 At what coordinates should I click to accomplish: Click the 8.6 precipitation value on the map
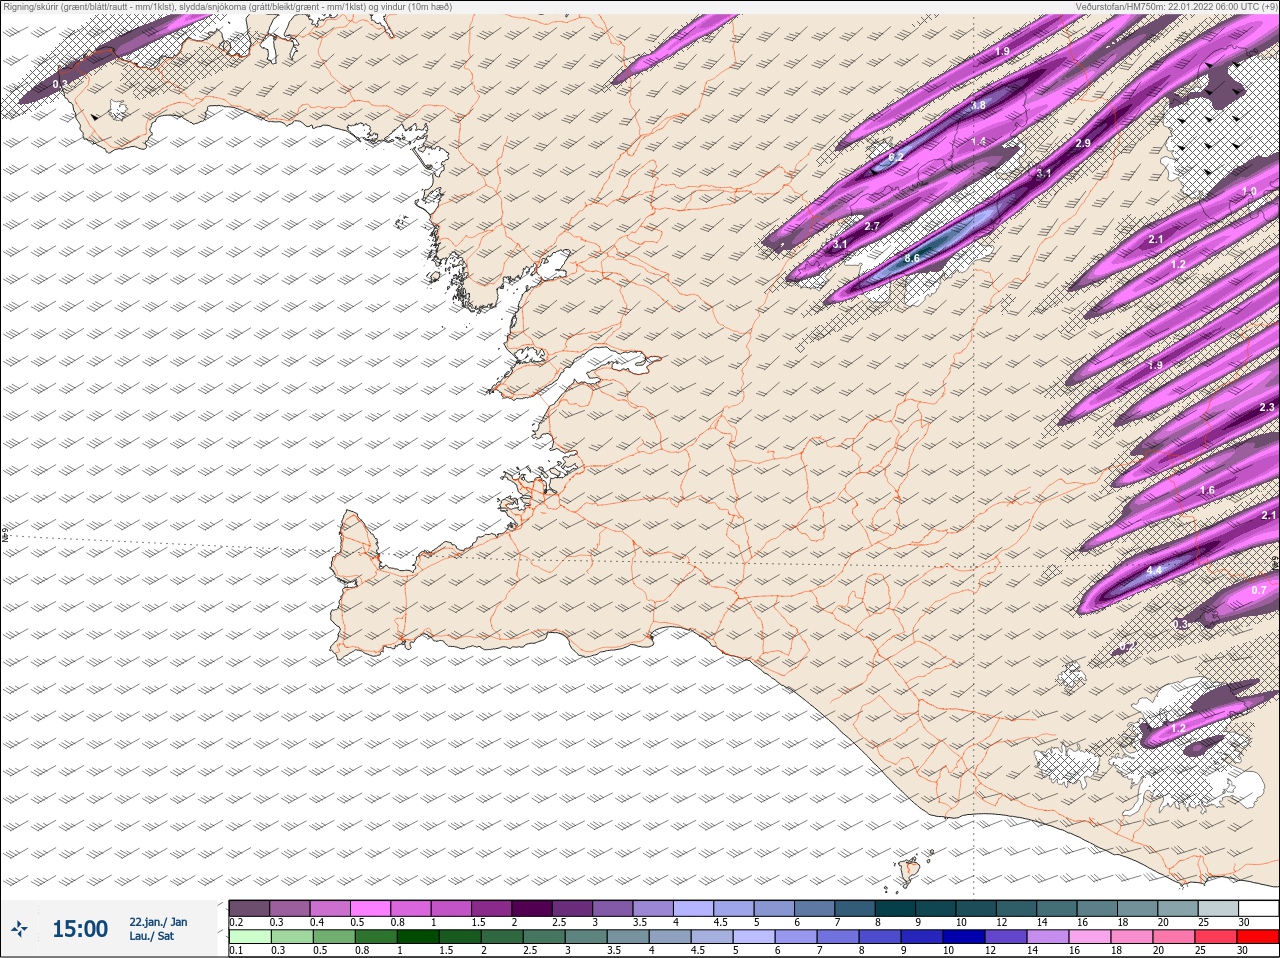coord(912,258)
